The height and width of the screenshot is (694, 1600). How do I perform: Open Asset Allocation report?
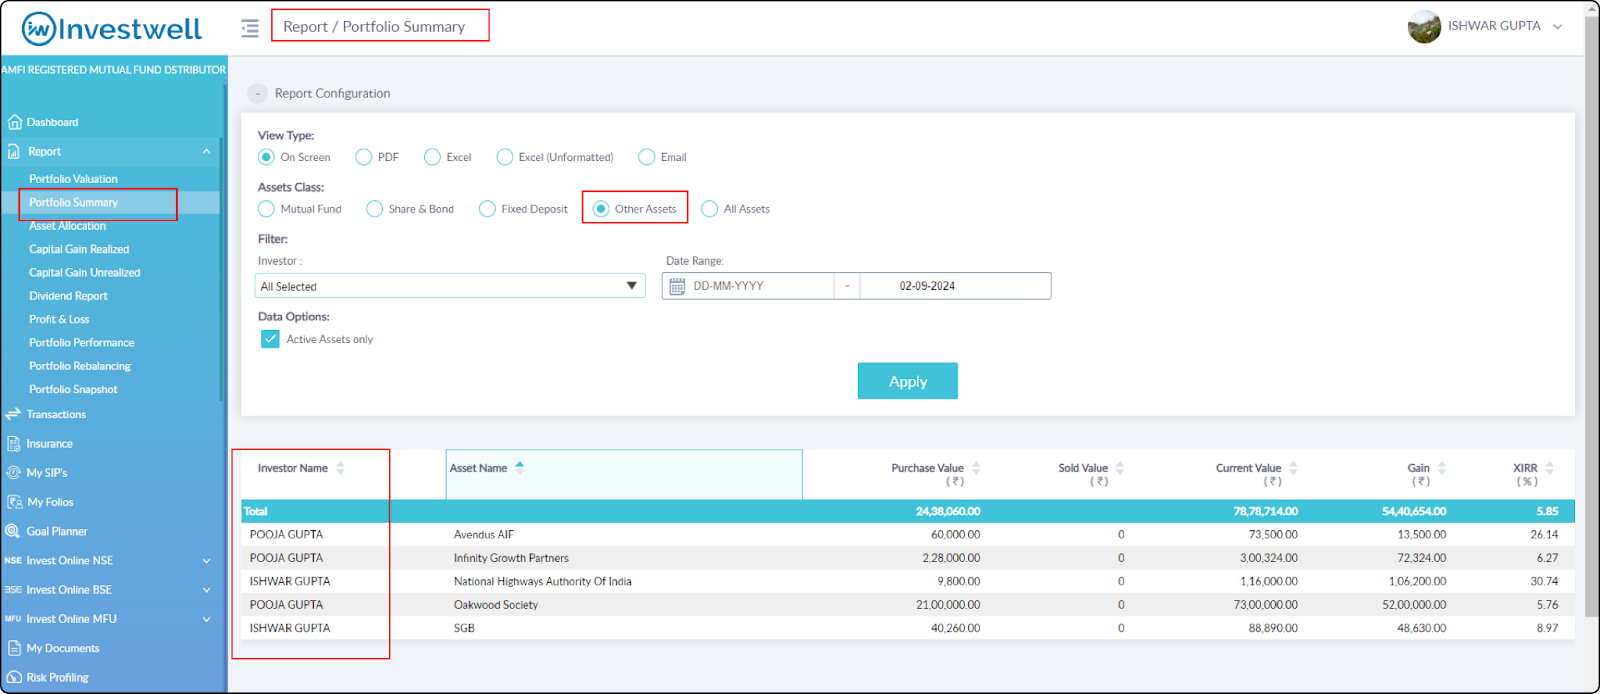pos(67,226)
